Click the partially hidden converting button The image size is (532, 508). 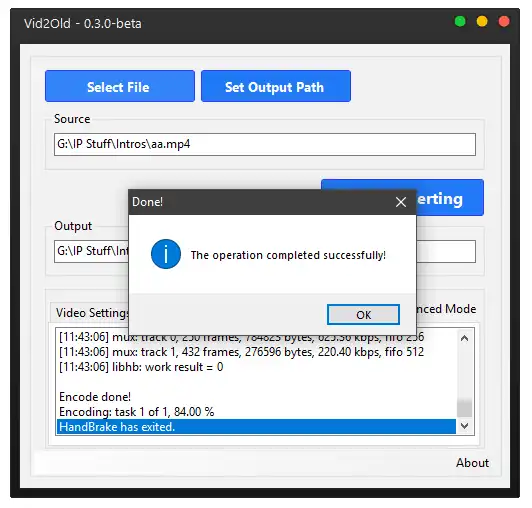pyautogui.click(x=450, y=197)
